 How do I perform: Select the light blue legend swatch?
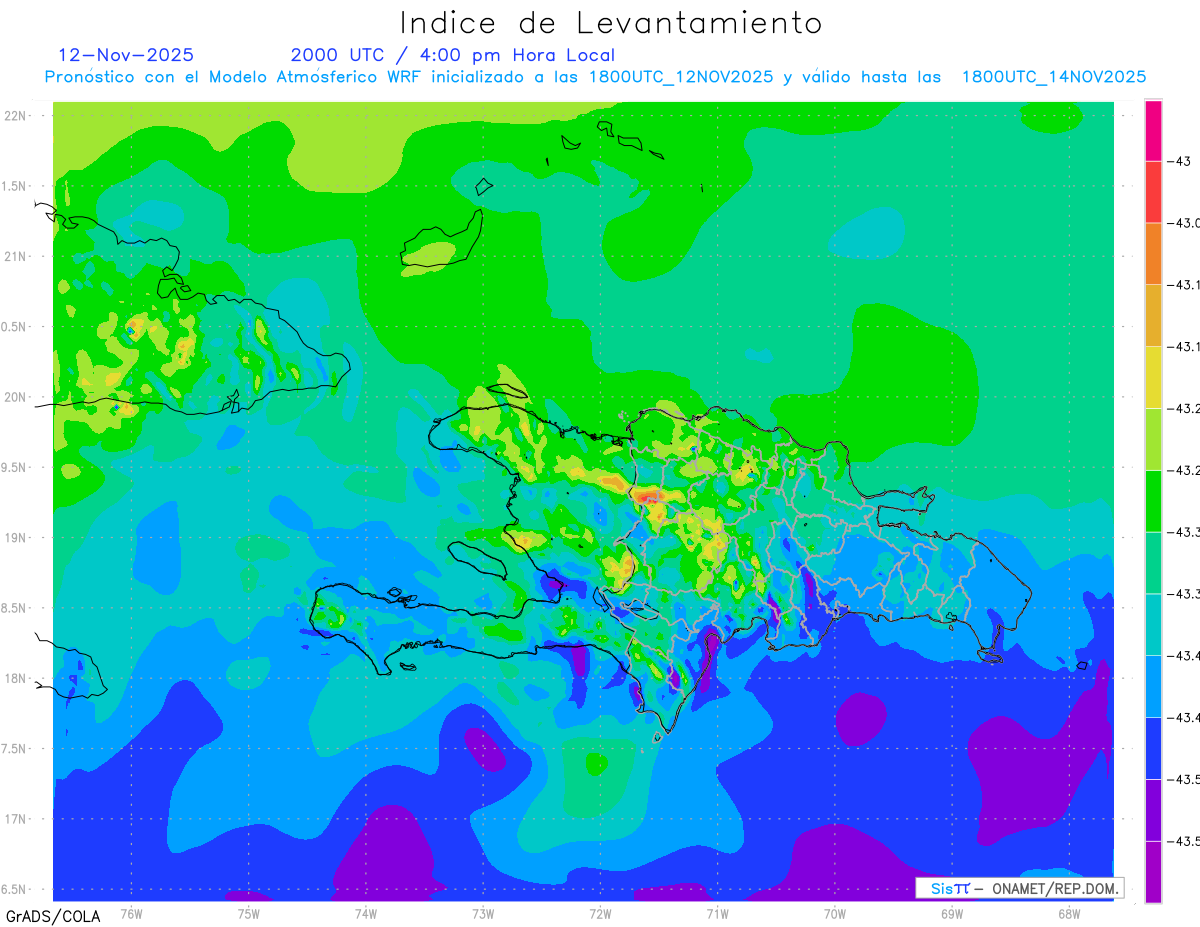click(x=1153, y=688)
